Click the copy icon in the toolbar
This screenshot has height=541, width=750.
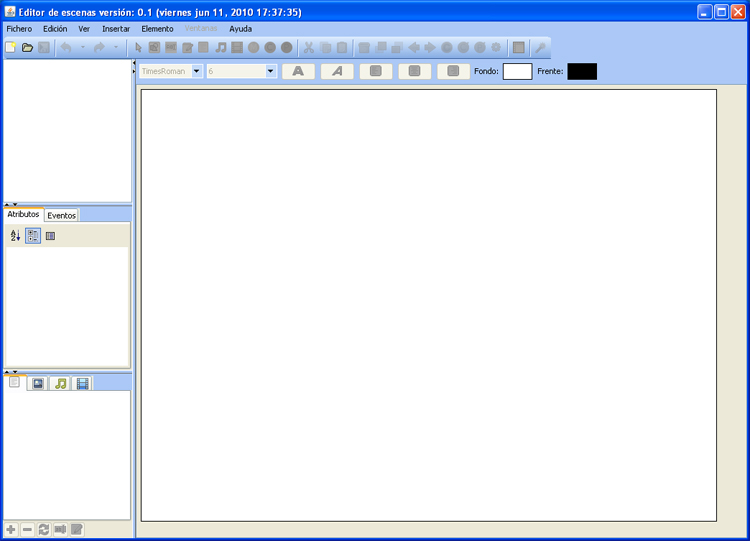[326, 47]
